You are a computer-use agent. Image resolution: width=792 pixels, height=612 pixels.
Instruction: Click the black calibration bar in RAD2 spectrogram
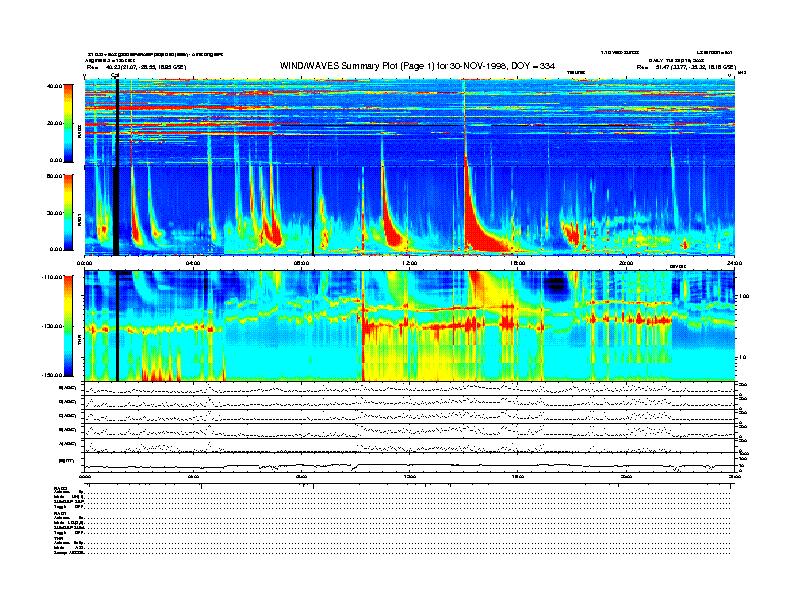[117, 122]
